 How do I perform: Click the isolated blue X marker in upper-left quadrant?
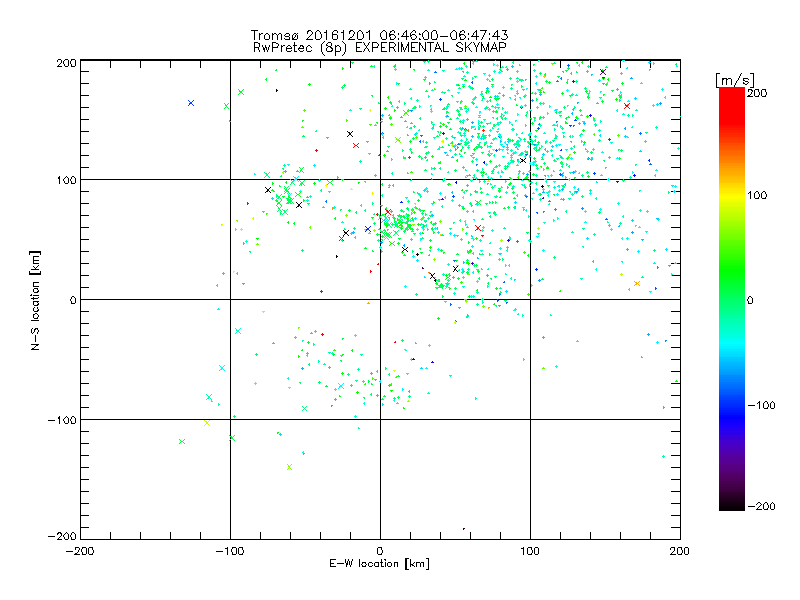(191, 103)
